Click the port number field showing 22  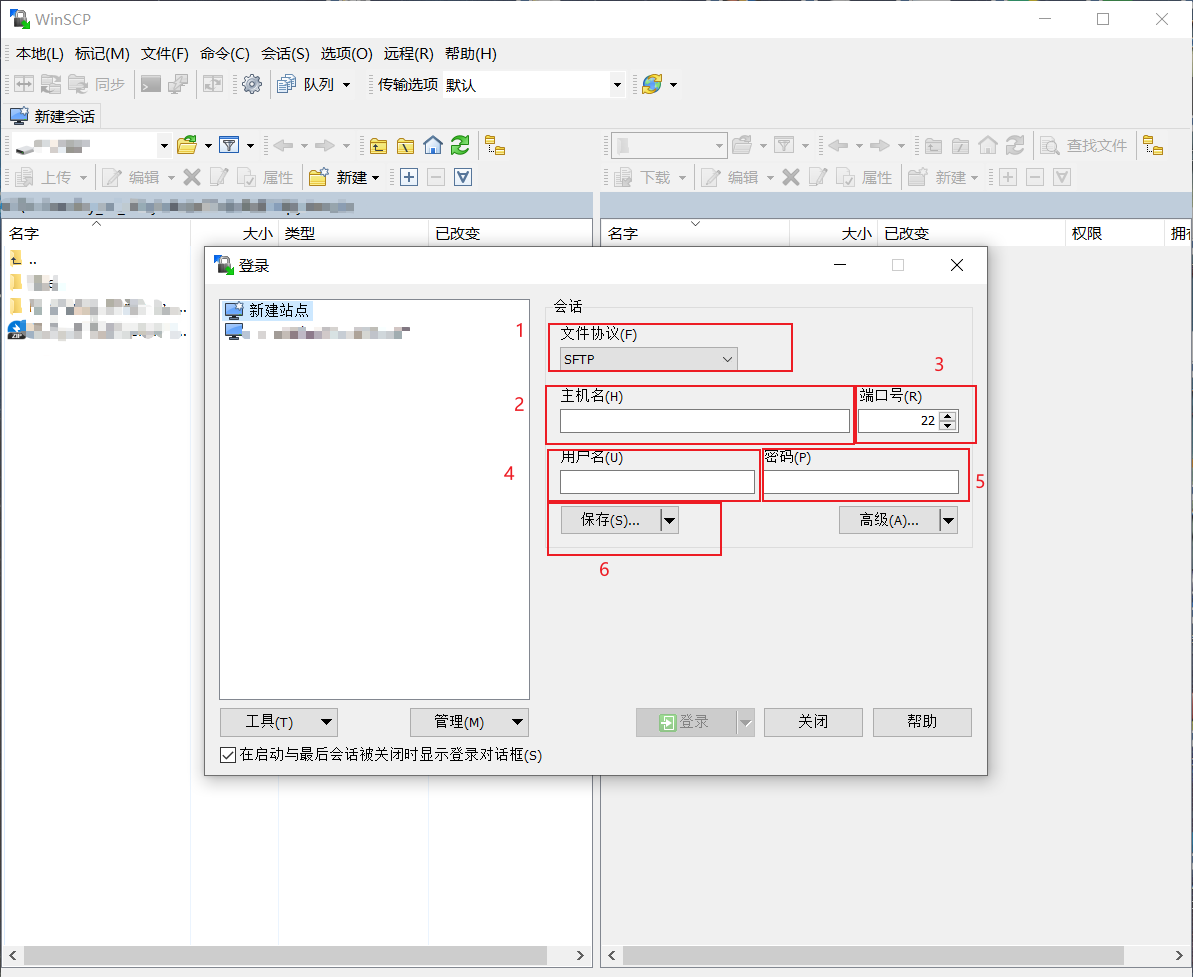[x=899, y=421]
